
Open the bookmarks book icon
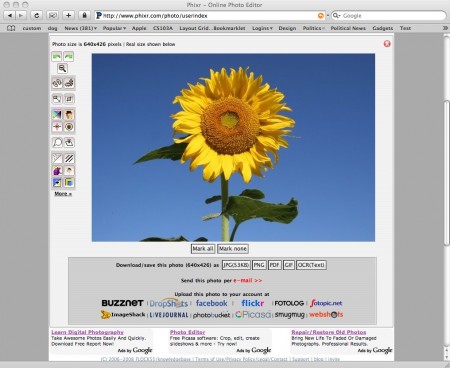(x=11, y=28)
